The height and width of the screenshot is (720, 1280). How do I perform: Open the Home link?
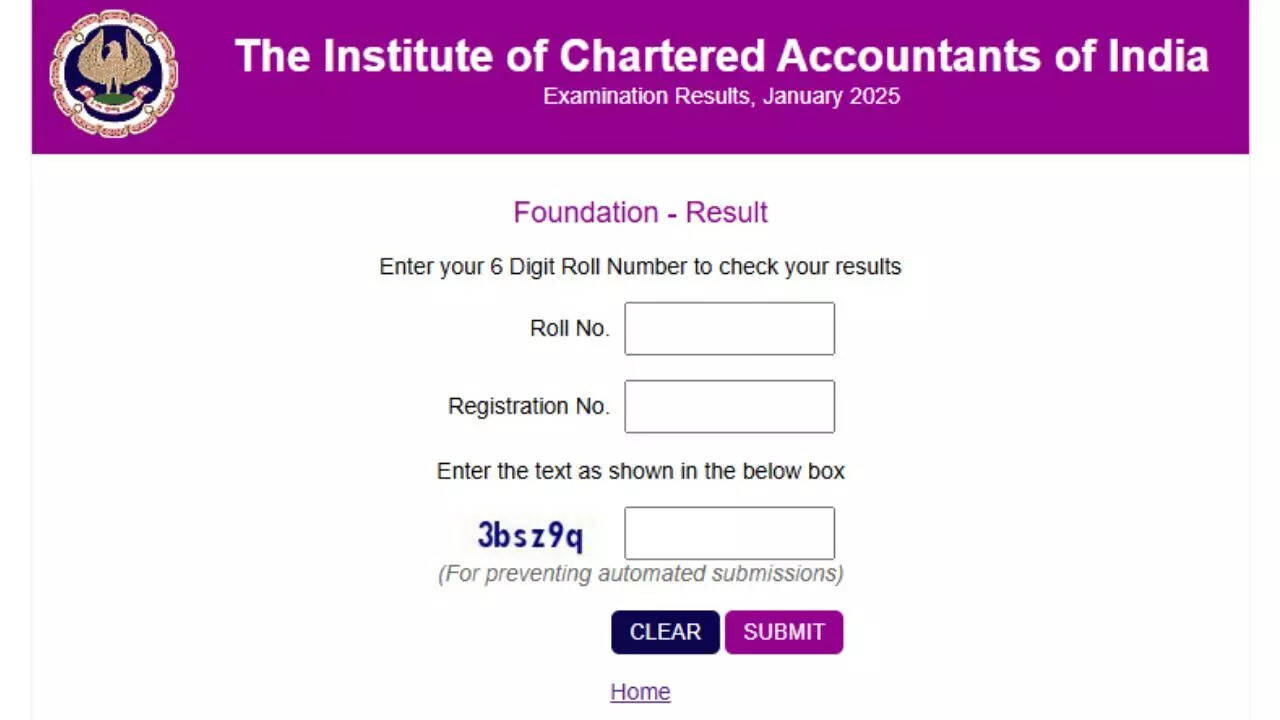tap(640, 692)
